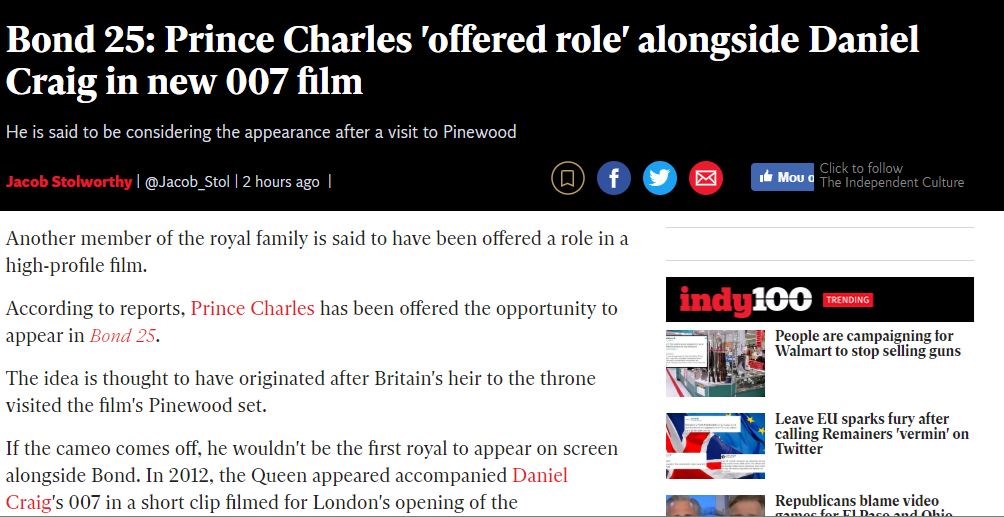The image size is (1004, 517).
Task: Follow the Daniel Craig topic link
Action: pos(539,475)
